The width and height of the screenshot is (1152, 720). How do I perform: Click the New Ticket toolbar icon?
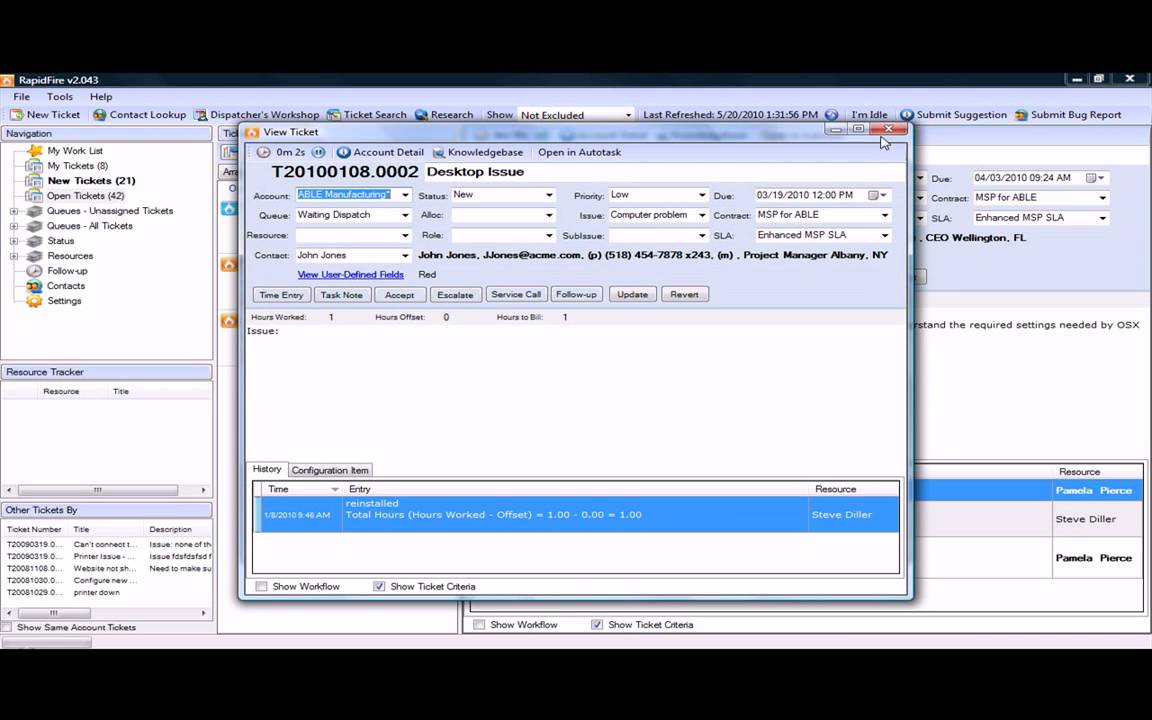16,115
